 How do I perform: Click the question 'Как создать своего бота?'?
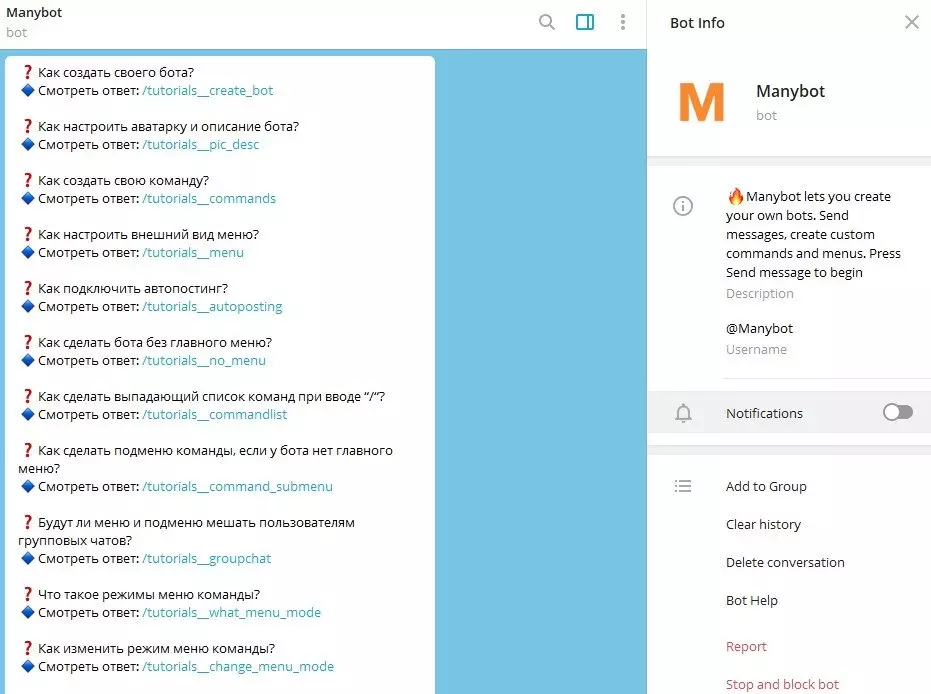(116, 72)
